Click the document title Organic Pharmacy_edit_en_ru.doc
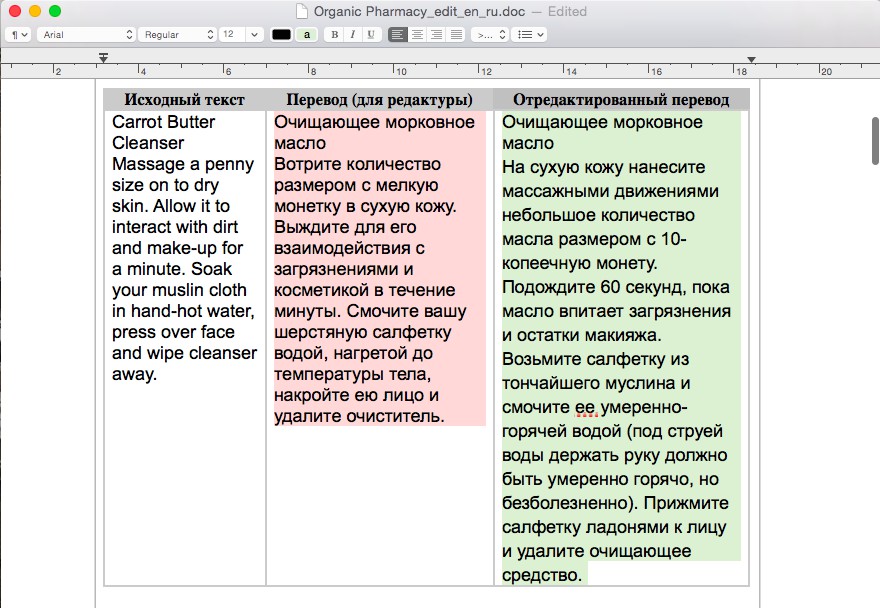The width and height of the screenshot is (880, 608). click(419, 11)
